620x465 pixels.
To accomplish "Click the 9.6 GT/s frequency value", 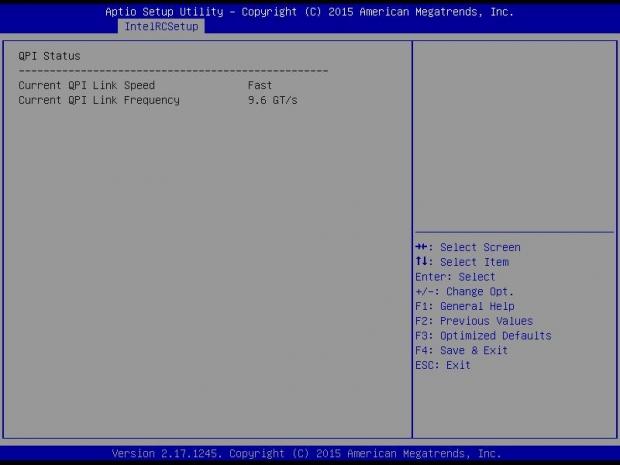I will (x=272, y=100).
